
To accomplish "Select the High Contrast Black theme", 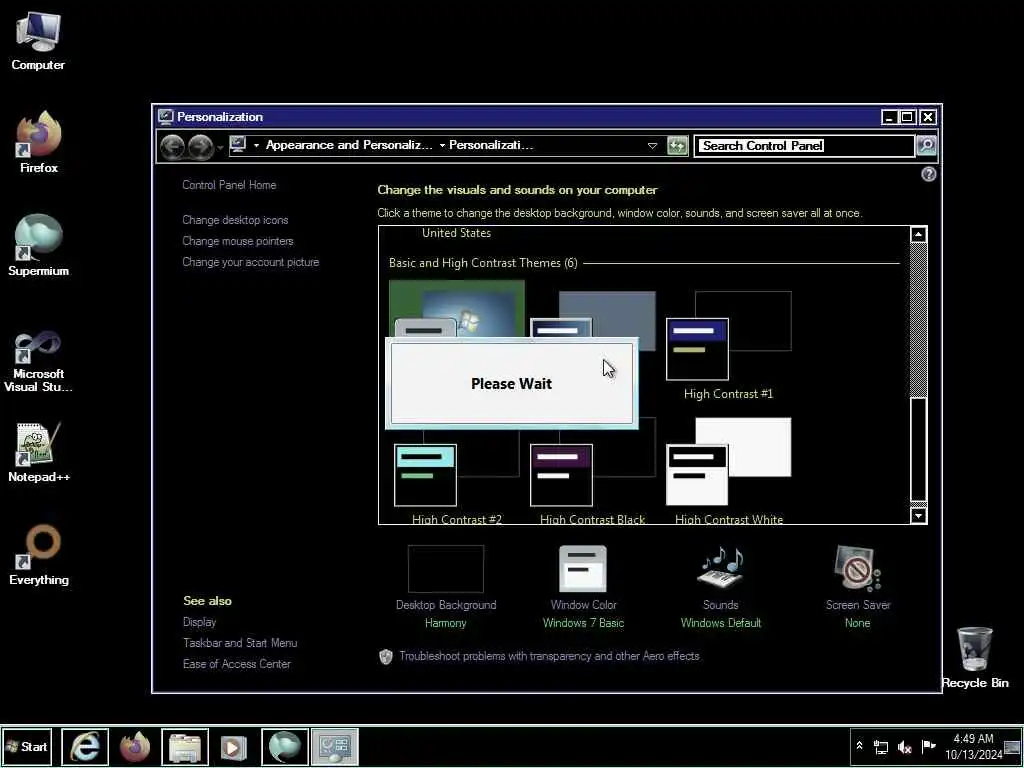I will pos(592,471).
